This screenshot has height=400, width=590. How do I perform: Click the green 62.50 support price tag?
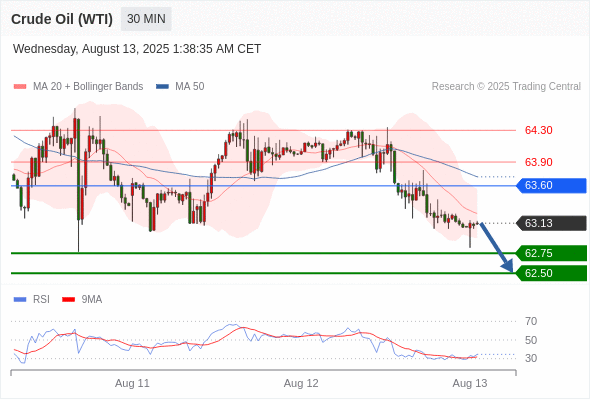click(x=551, y=273)
